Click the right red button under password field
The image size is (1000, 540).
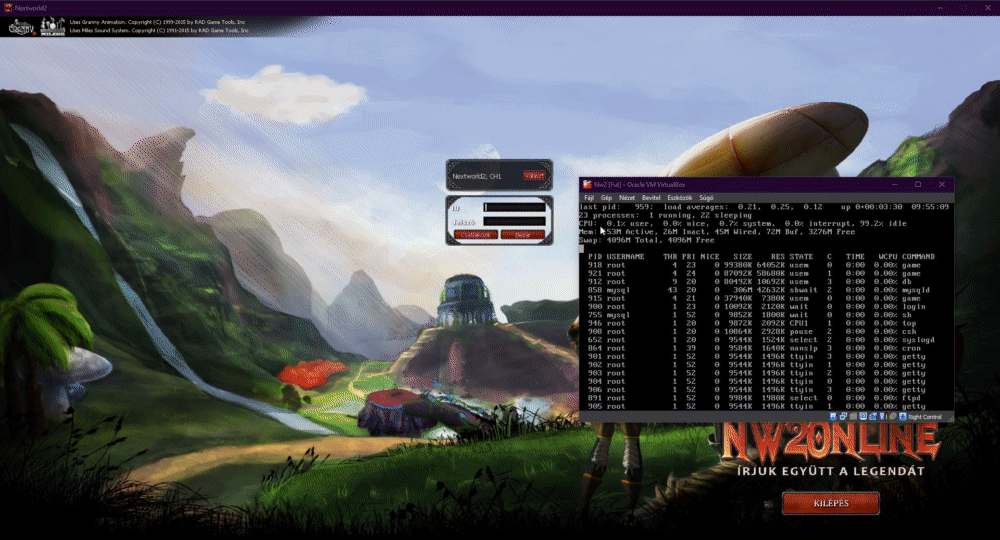click(522, 235)
